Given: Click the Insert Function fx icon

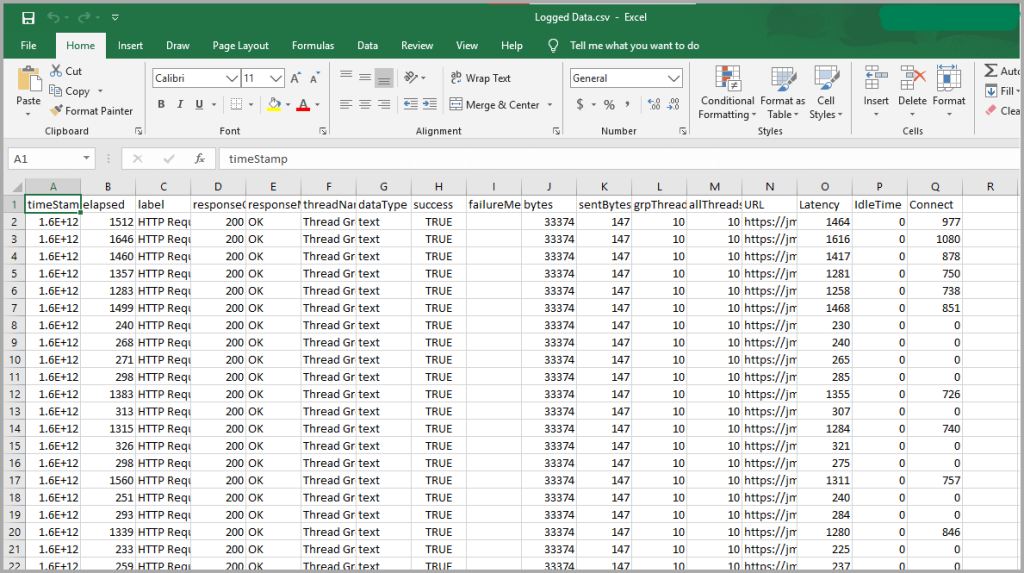Looking at the screenshot, I should click(200, 158).
